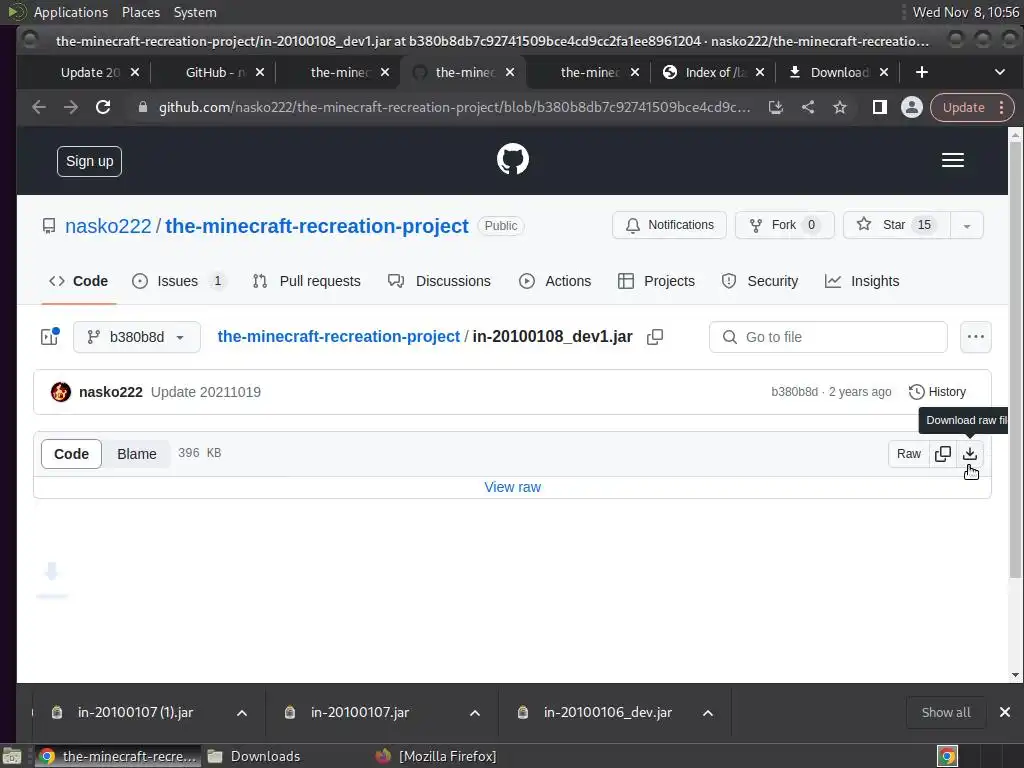Viewport: 1024px width, 768px height.
Task: Expand options for in-20100106_dev.jar download
Action: pos(708,712)
